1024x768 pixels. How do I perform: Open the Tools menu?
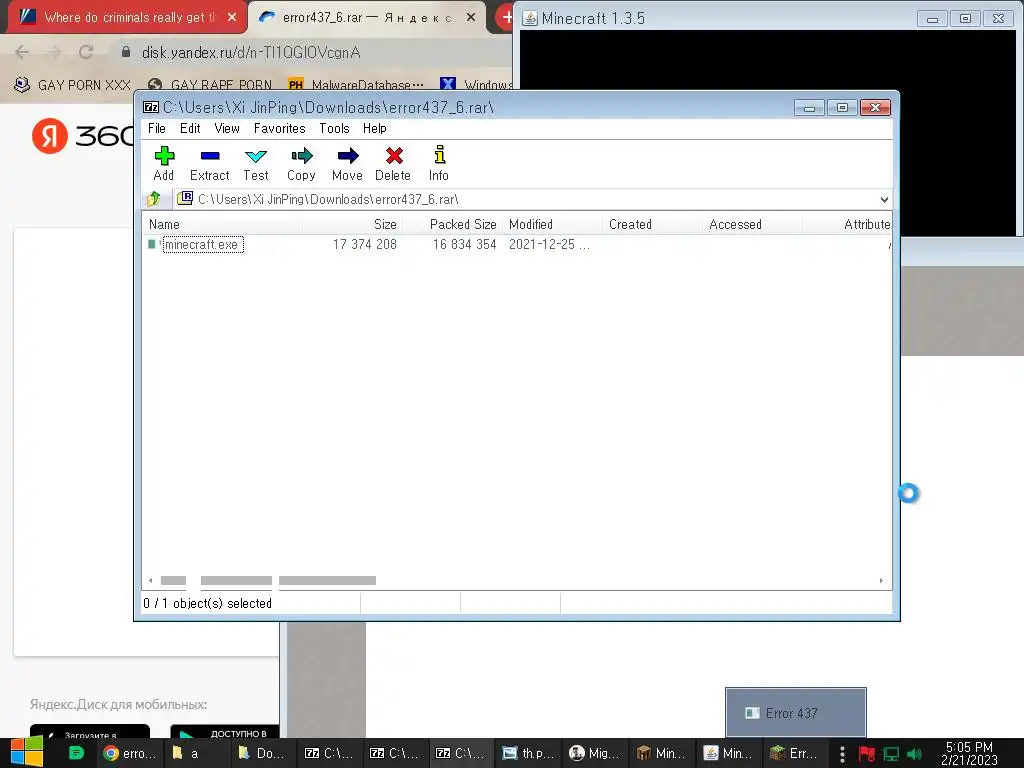coord(334,128)
